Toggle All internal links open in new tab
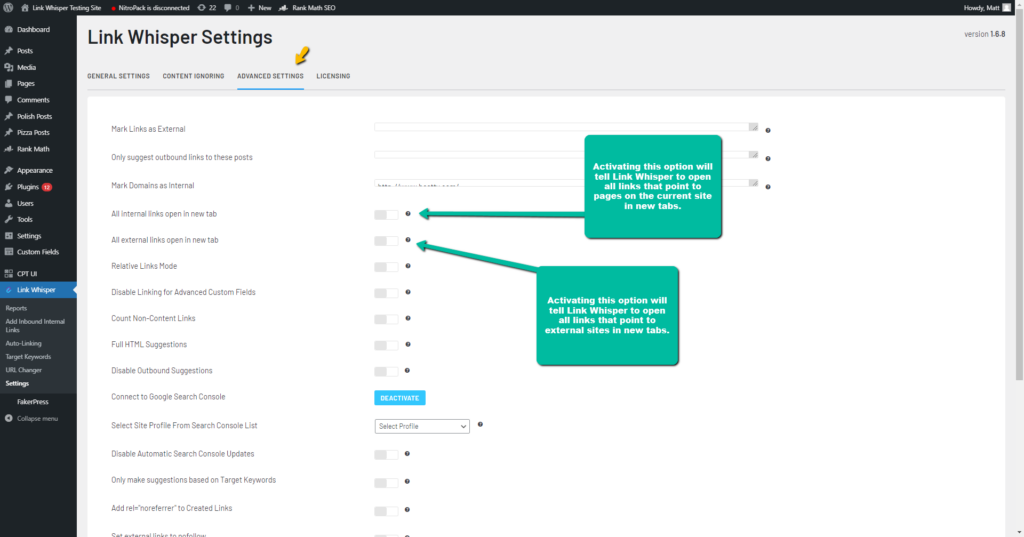The width and height of the screenshot is (1024, 537). (x=386, y=214)
